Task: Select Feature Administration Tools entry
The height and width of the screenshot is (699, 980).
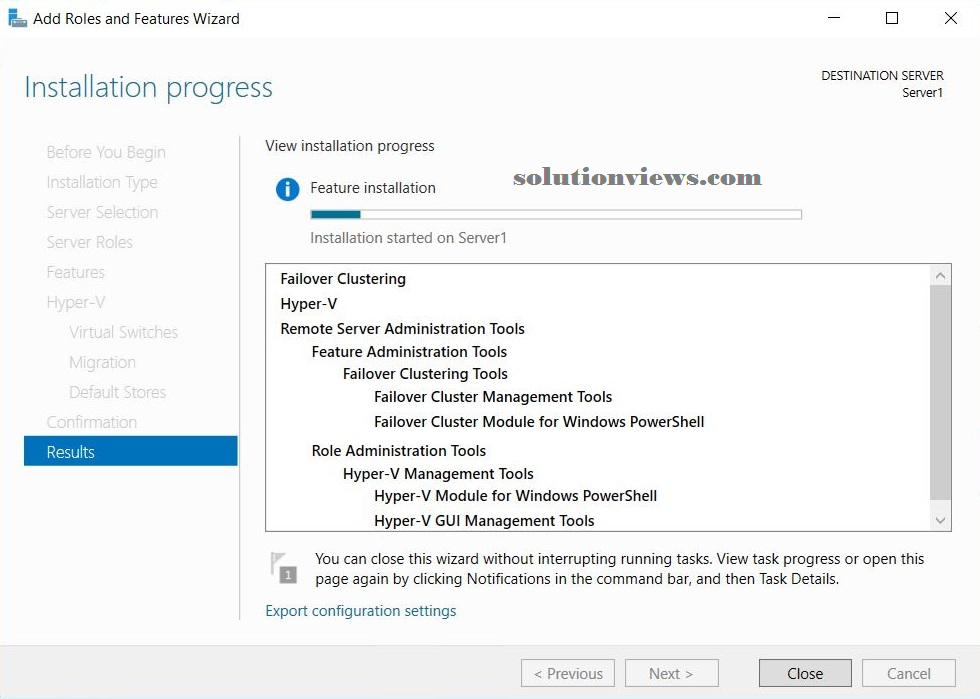Action: 409,352
